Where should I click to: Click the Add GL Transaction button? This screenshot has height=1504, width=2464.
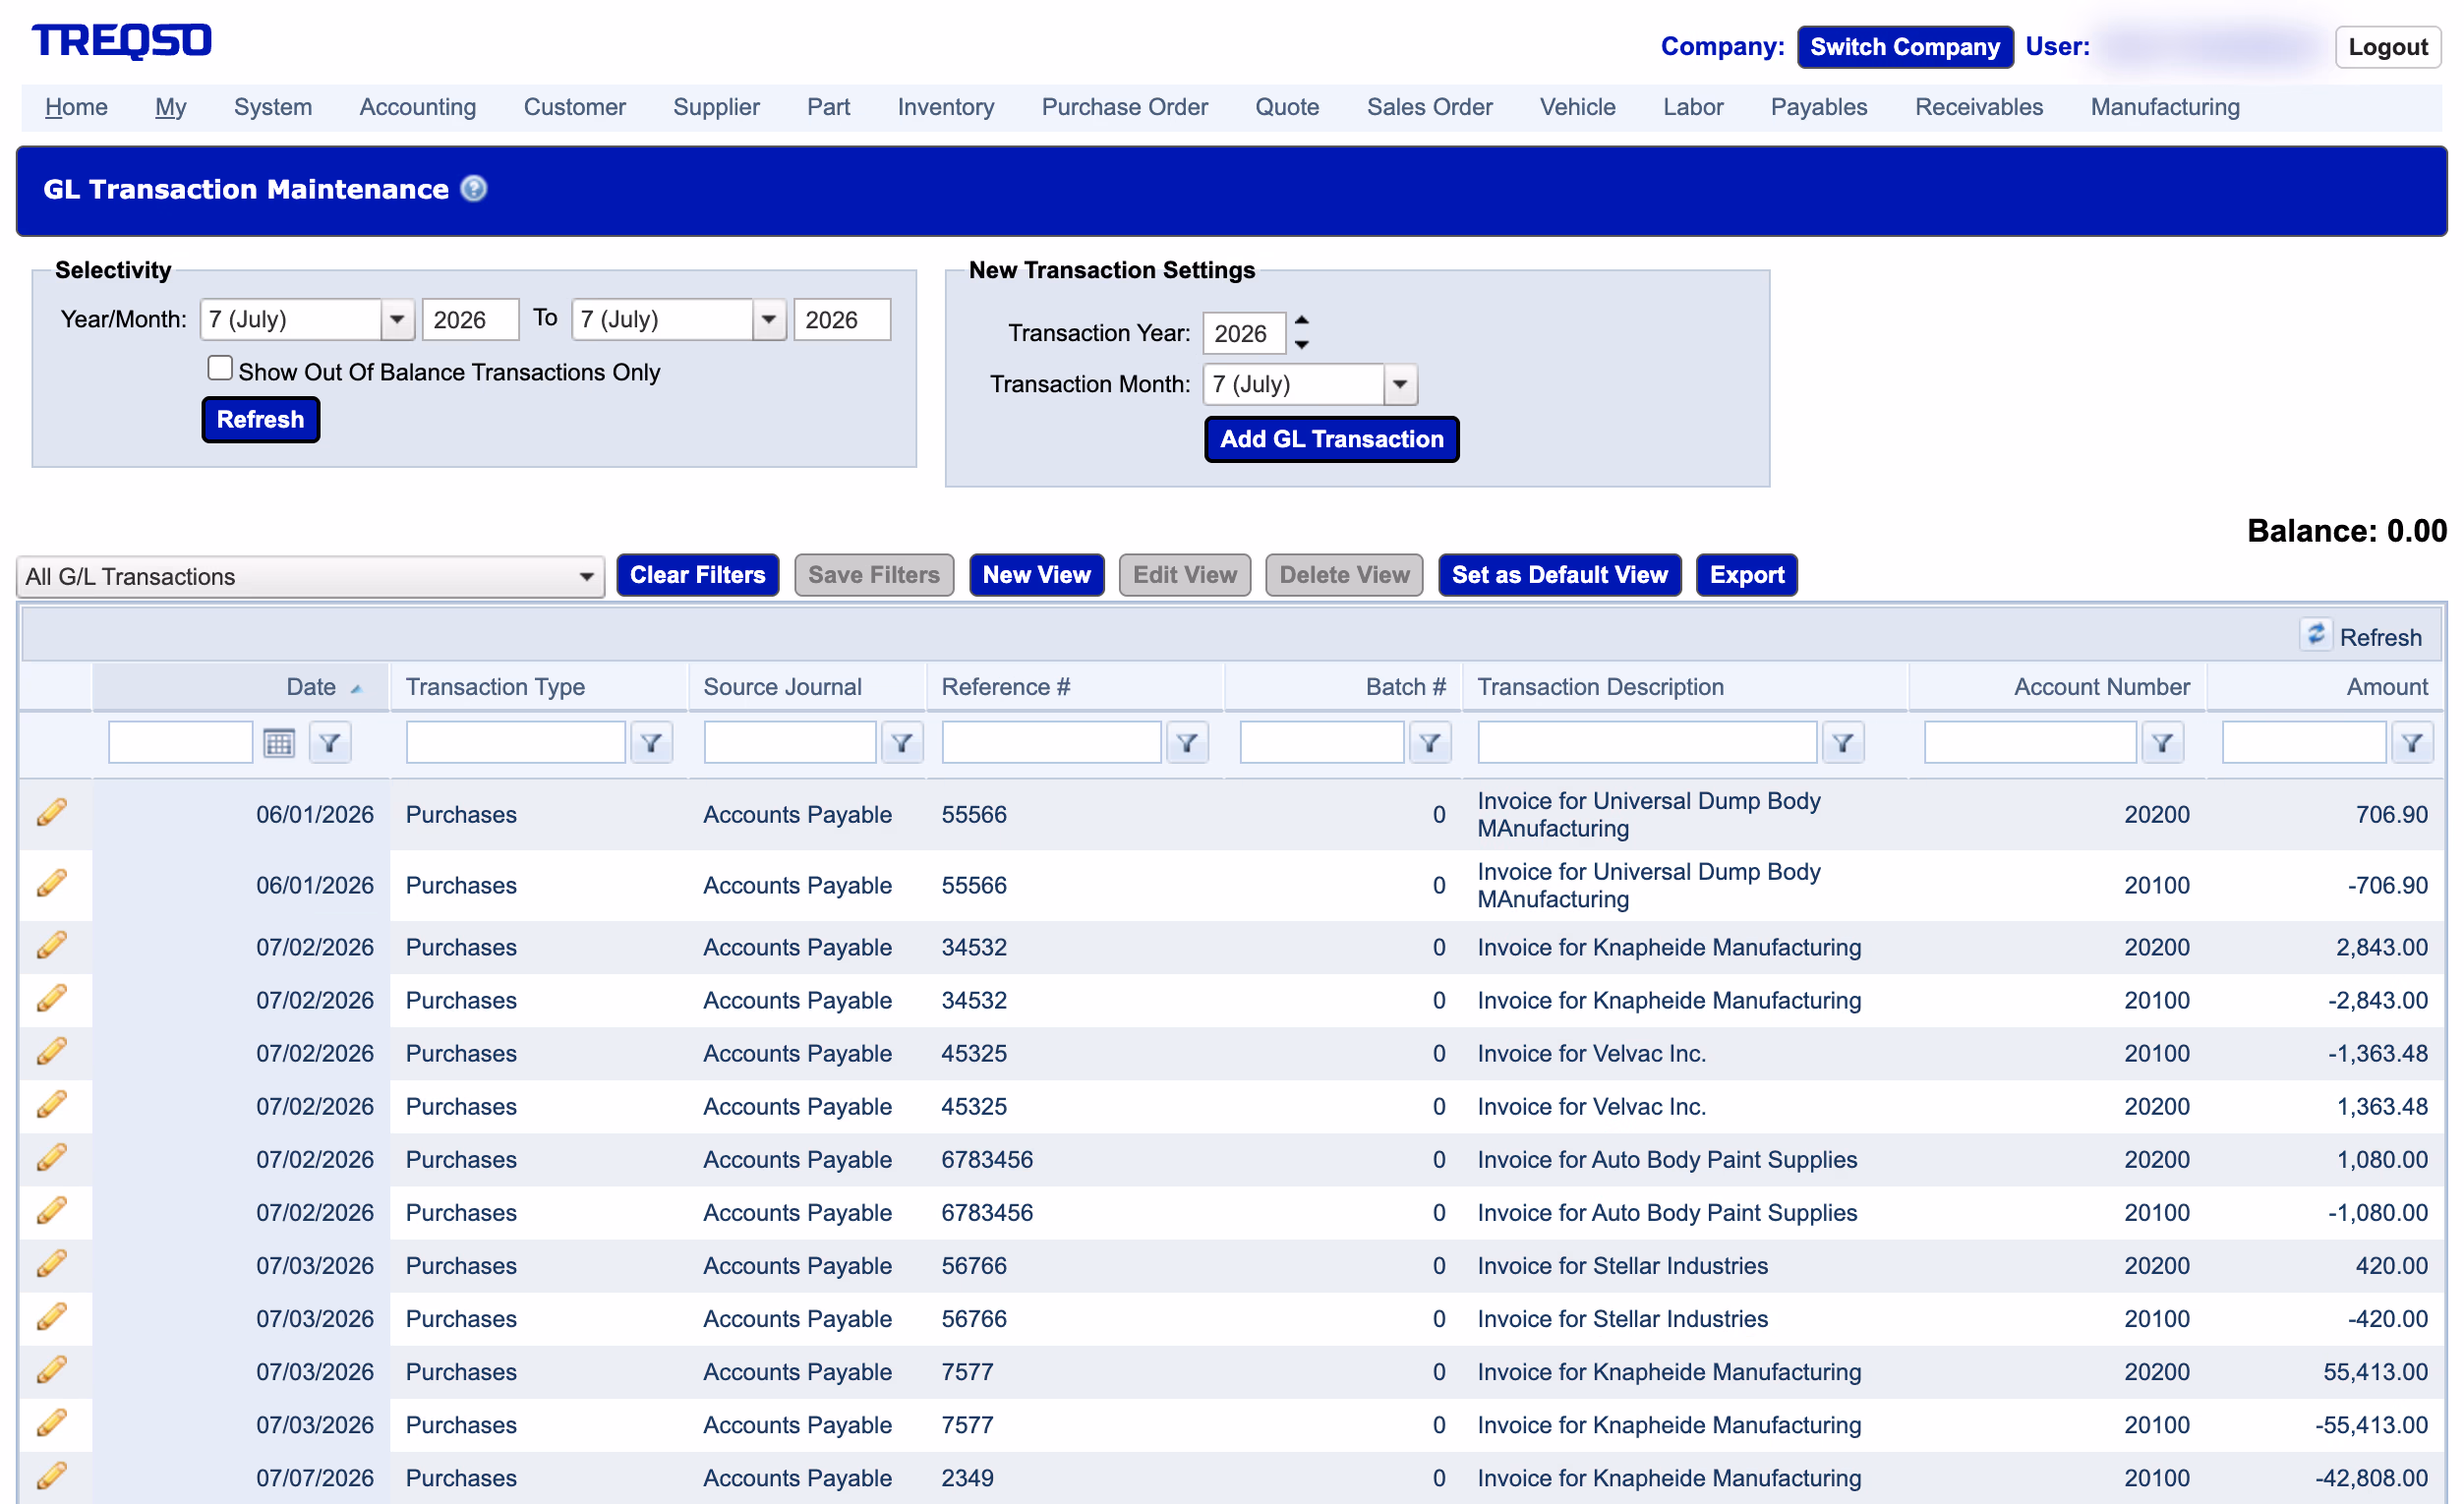click(x=1331, y=439)
